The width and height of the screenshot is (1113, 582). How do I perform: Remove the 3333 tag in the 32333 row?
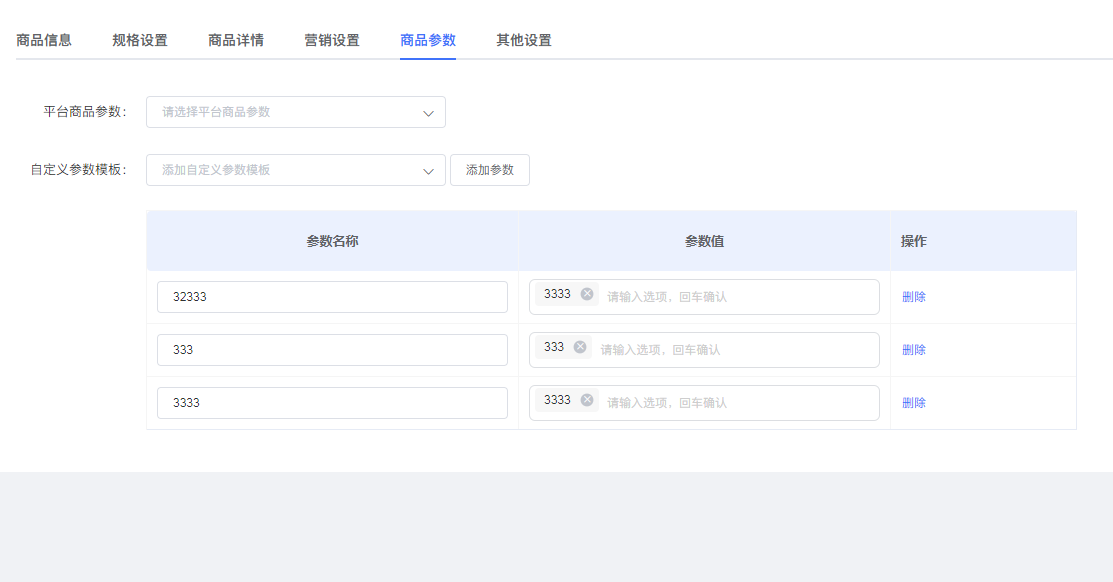[x=587, y=294]
